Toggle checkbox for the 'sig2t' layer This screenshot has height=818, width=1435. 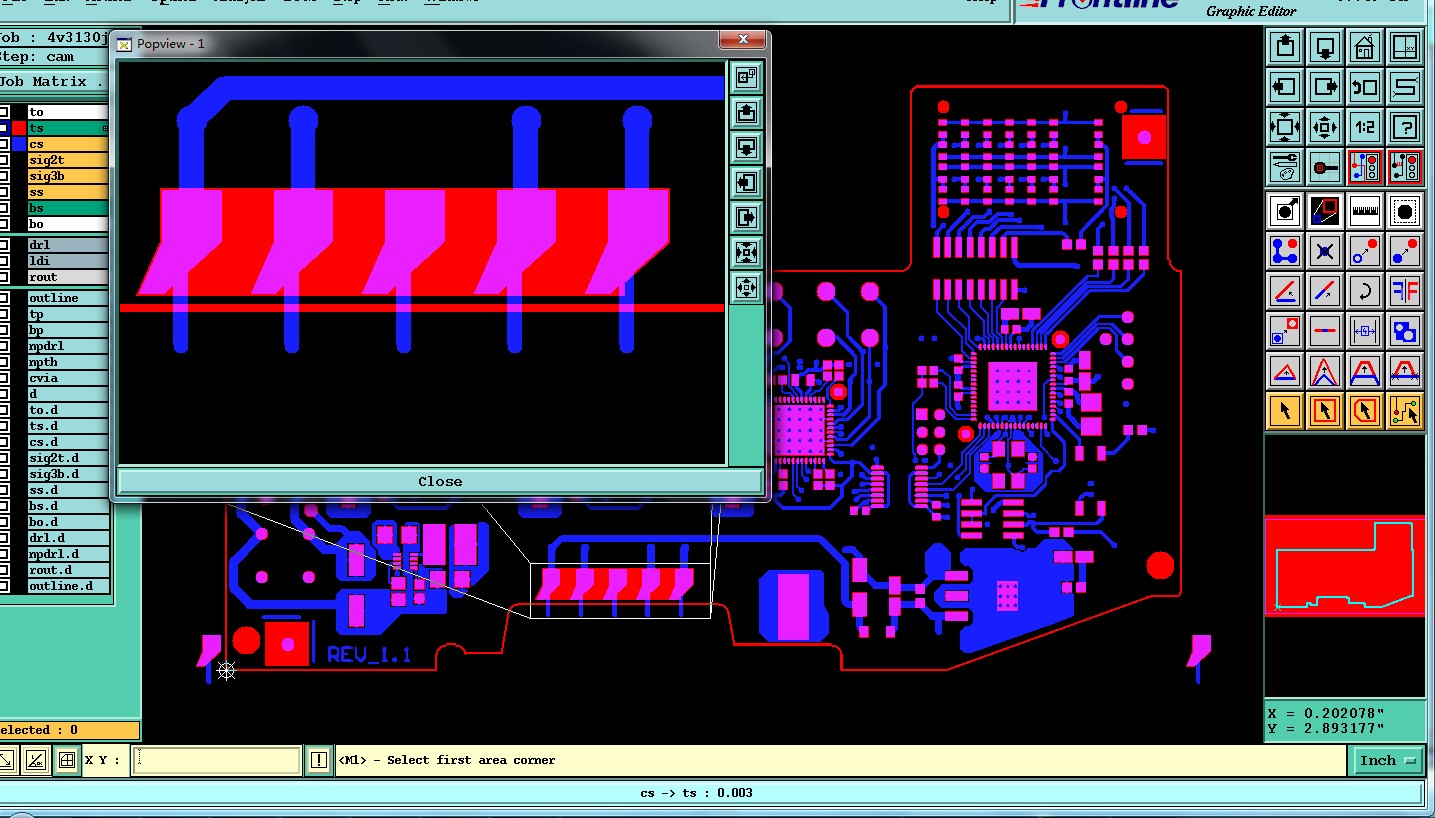point(4,160)
